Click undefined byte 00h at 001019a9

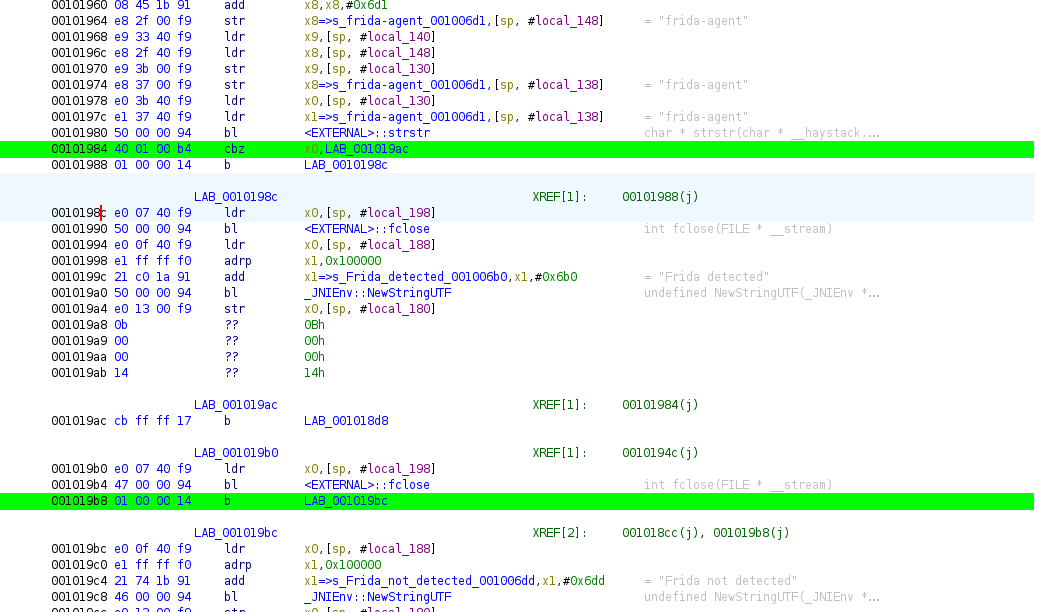(x=314, y=341)
